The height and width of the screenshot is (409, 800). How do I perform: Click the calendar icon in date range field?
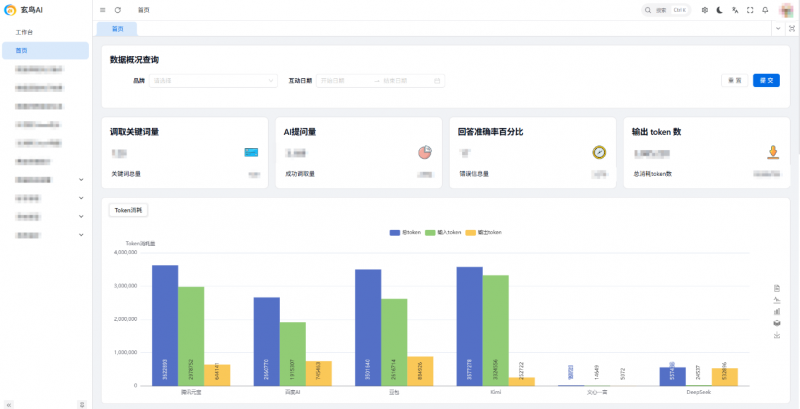(438, 80)
